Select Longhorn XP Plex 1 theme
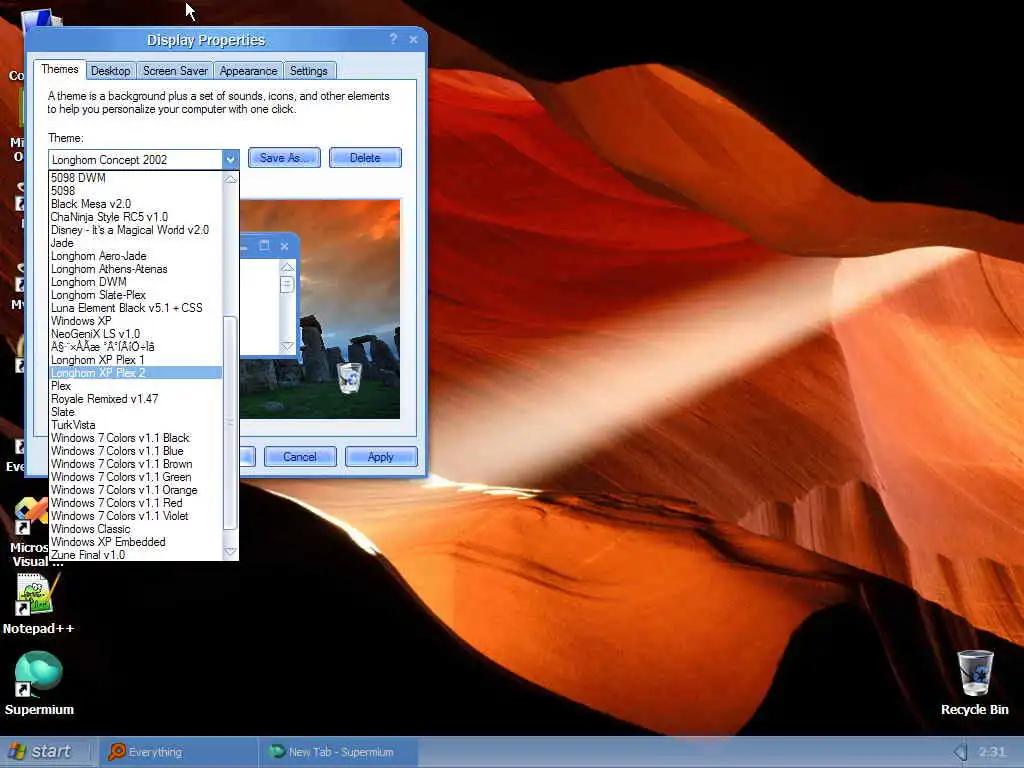The height and width of the screenshot is (768, 1024). 136,360
